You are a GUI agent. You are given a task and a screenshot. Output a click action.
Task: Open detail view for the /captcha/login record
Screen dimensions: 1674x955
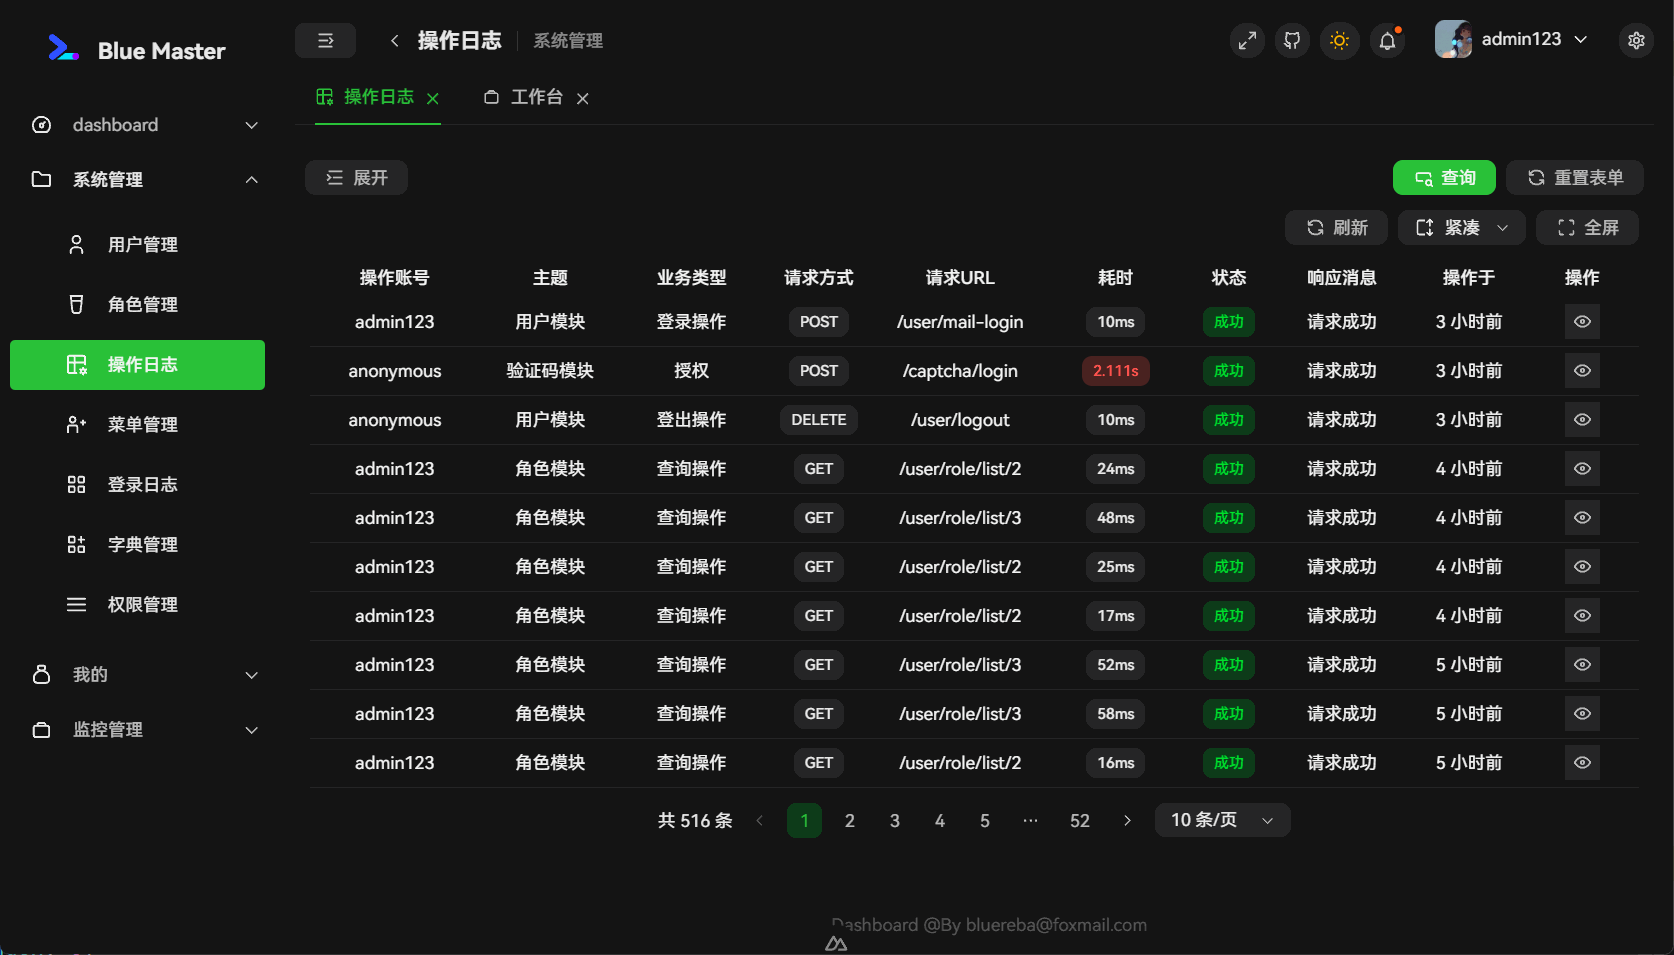click(x=1581, y=370)
